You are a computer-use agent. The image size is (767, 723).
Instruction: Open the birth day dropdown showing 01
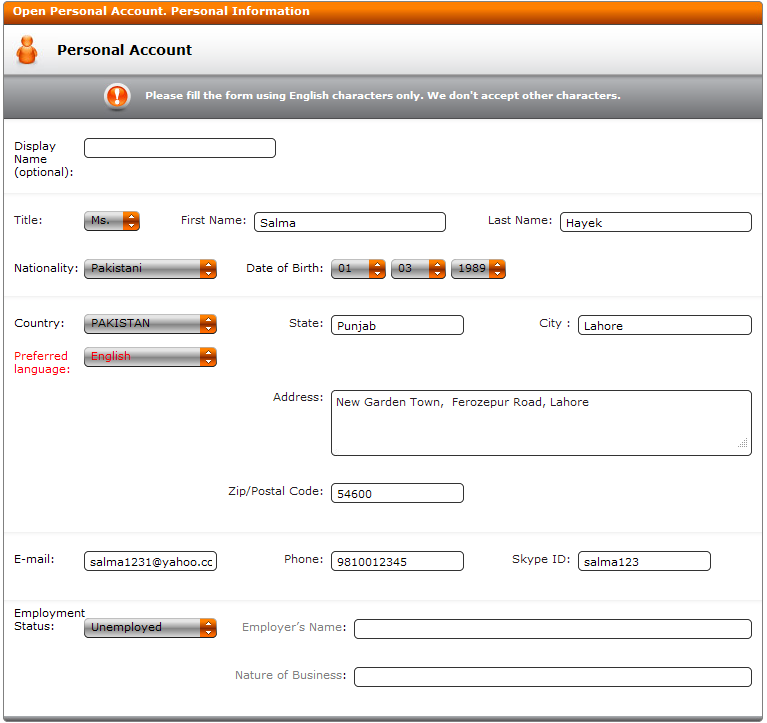click(358, 269)
